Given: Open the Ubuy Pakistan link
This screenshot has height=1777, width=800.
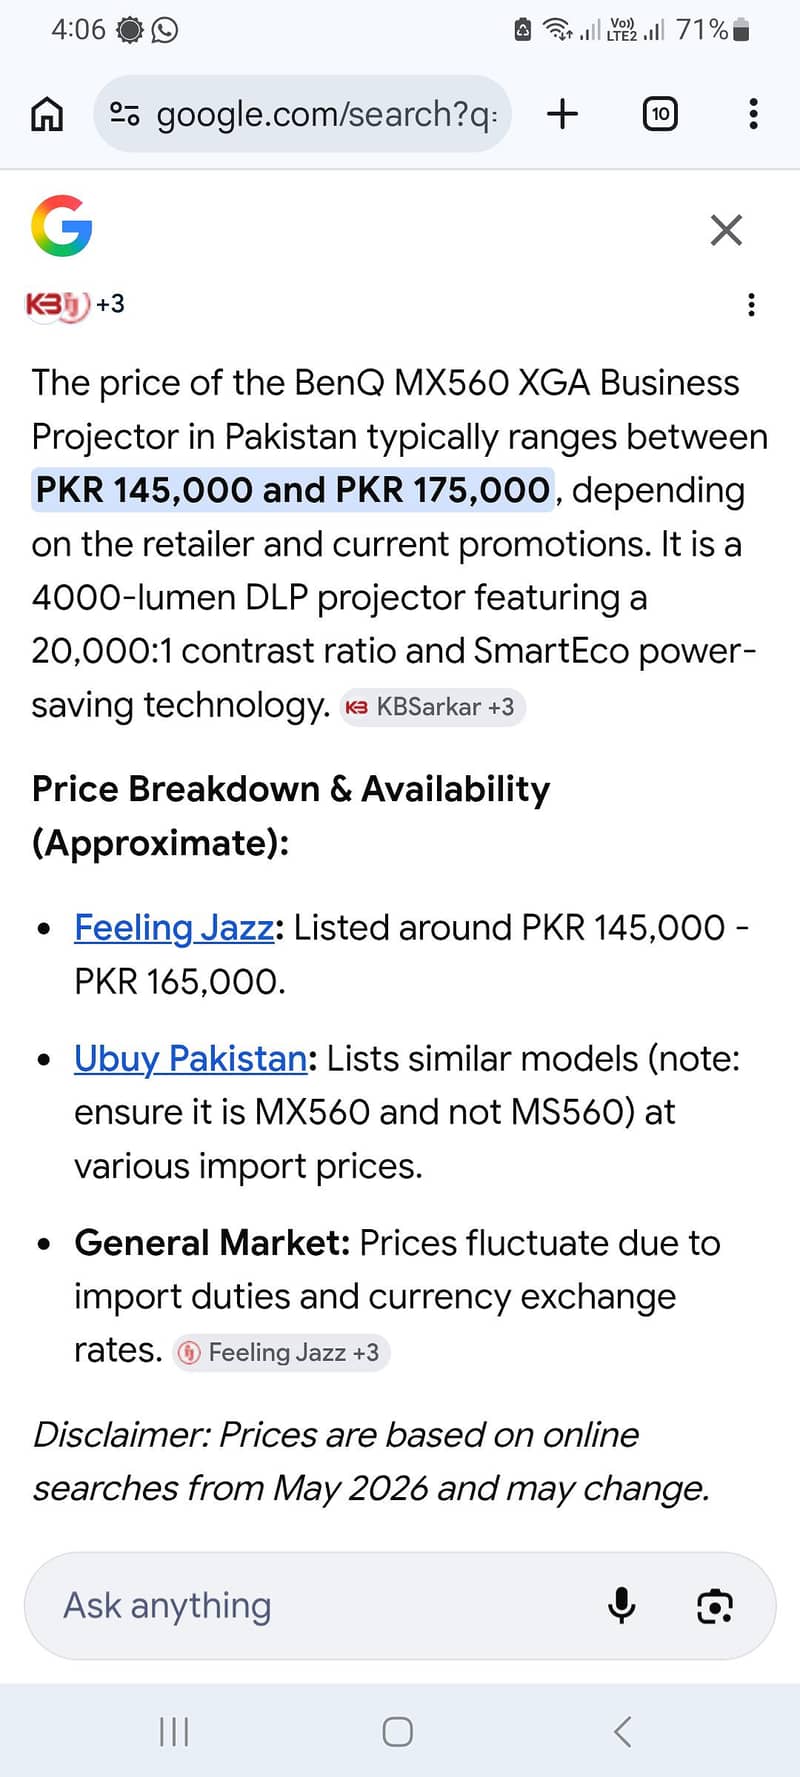Looking at the screenshot, I should [191, 1058].
